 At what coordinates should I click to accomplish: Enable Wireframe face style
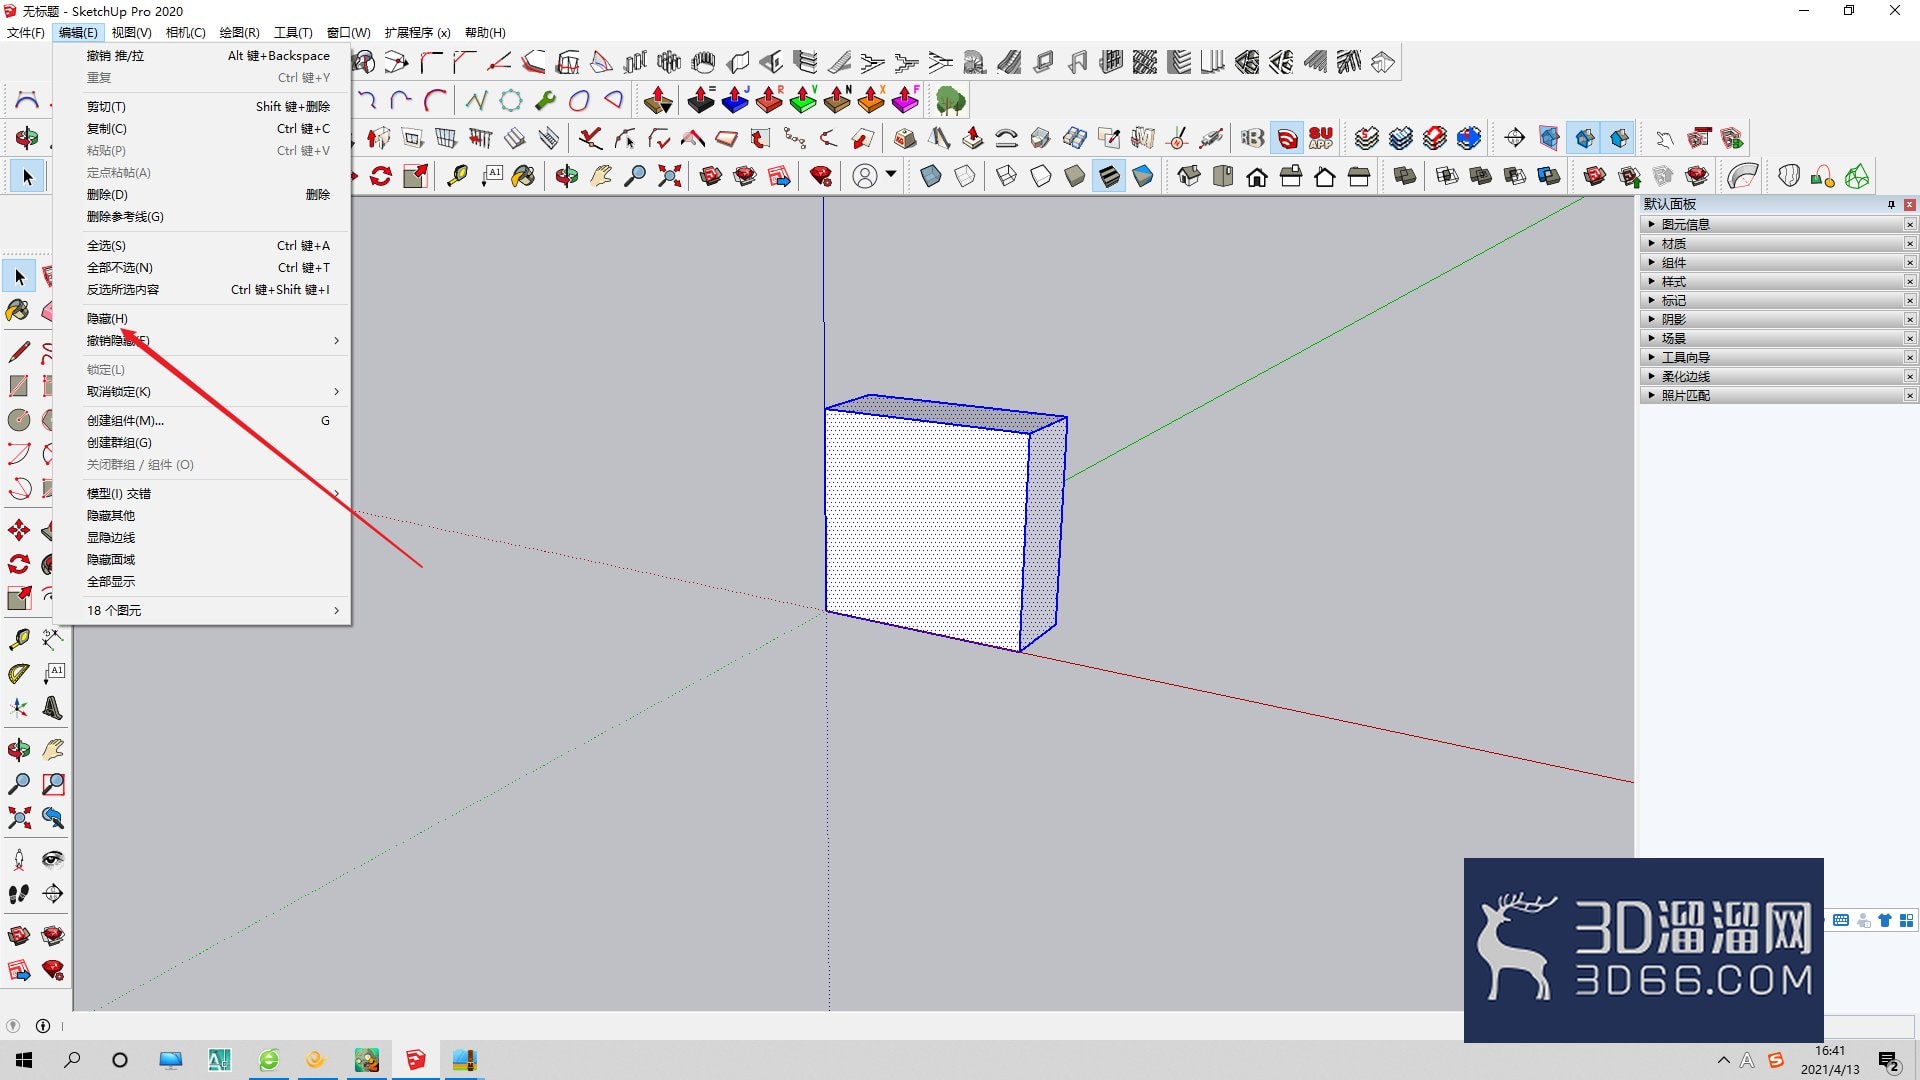click(x=1007, y=177)
